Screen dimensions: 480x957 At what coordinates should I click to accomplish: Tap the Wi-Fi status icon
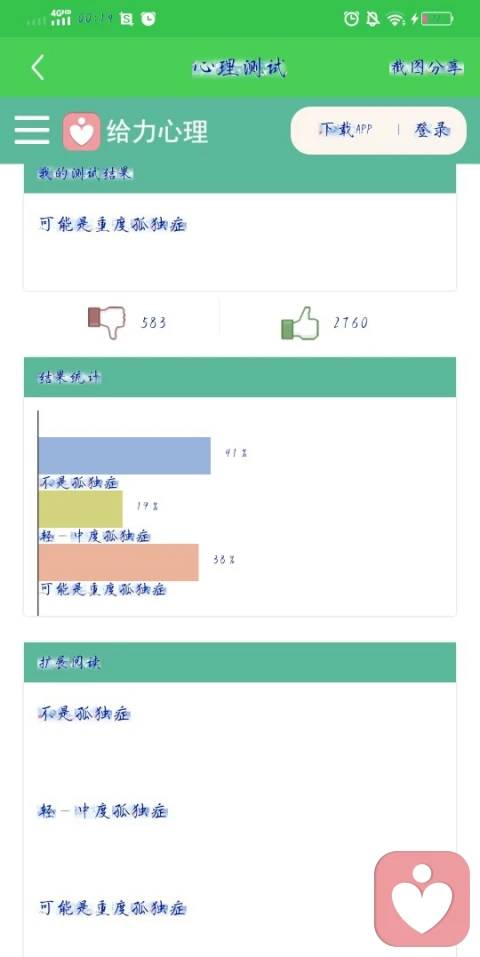(x=395, y=19)
